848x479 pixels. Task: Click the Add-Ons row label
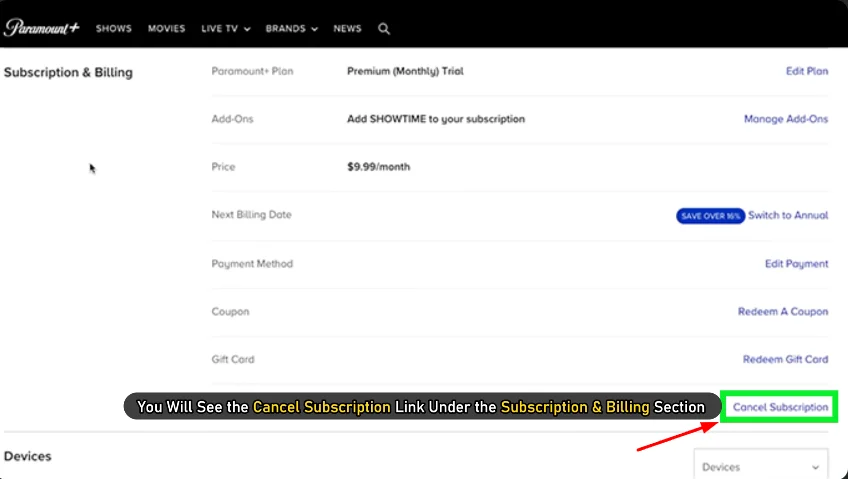coord(232,119)
